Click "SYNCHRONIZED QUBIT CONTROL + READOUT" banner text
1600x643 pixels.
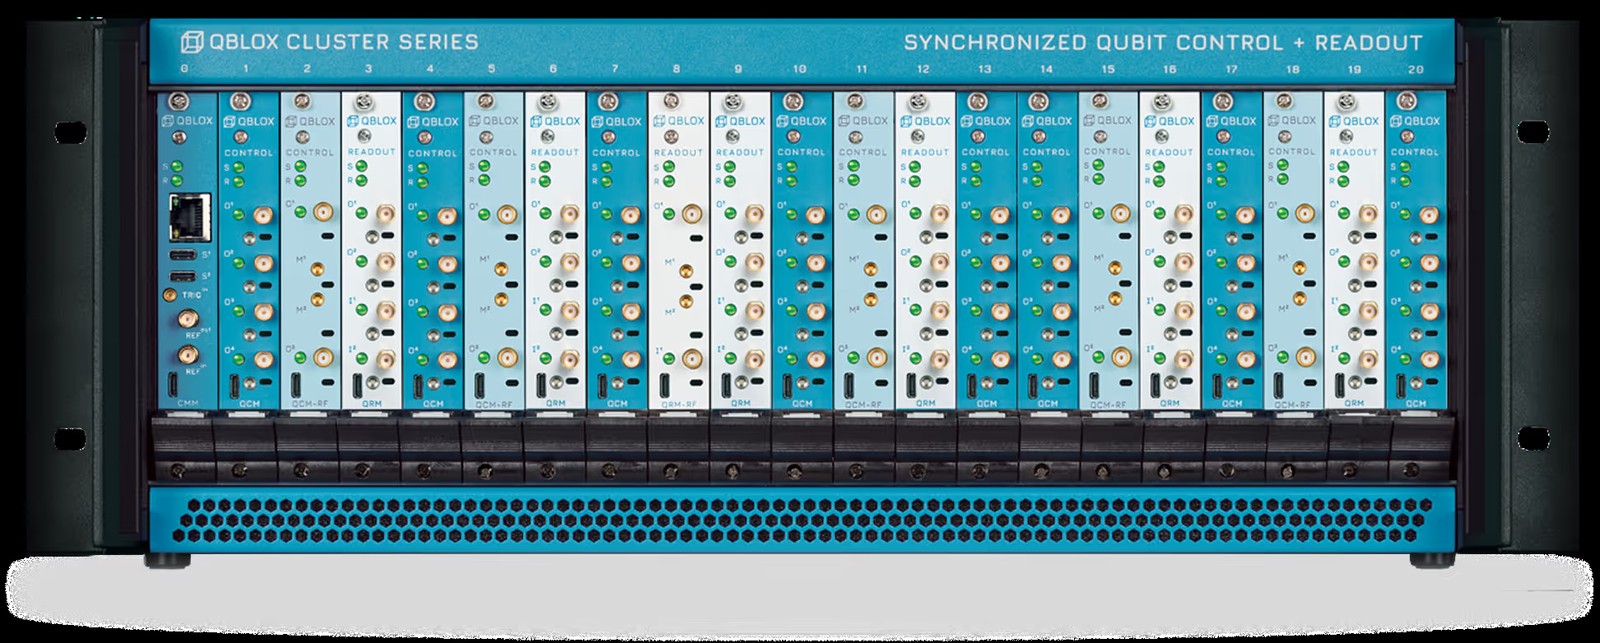coord(1163,42)
